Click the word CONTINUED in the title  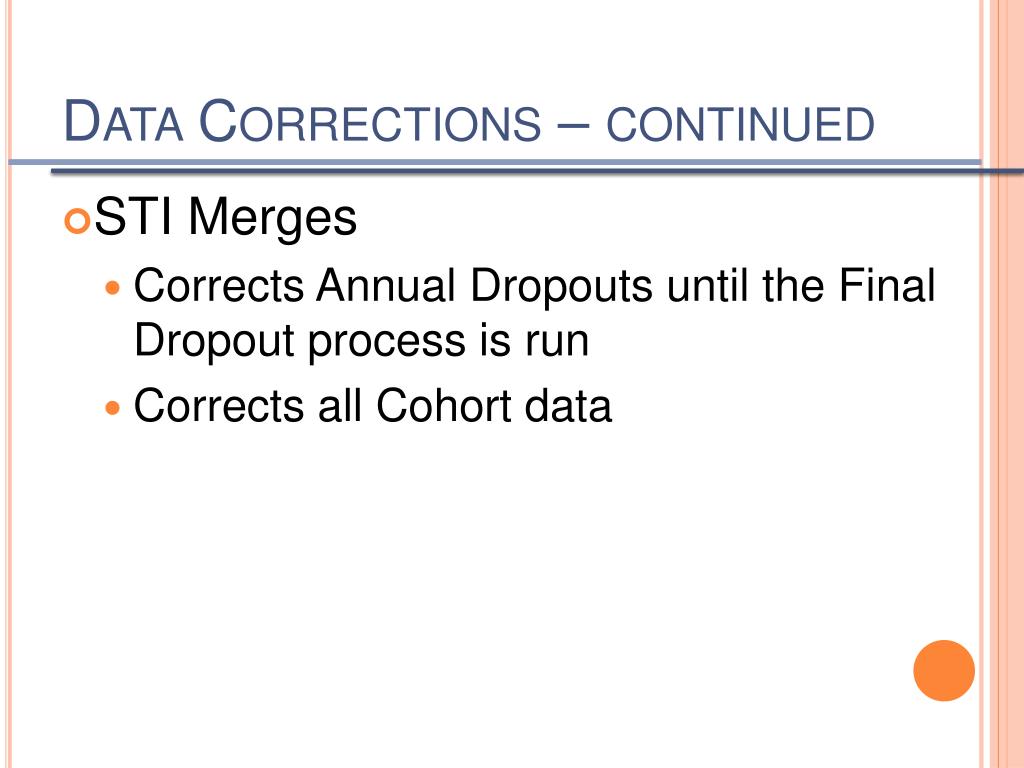click(x=741, y=124)
